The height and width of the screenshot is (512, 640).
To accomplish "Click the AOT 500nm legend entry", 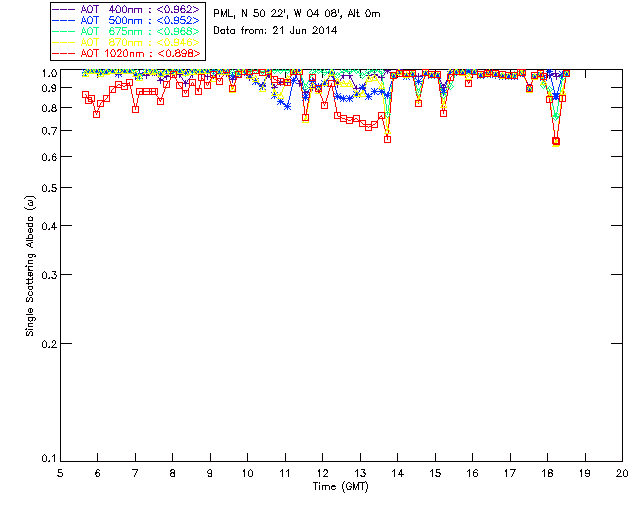I will click(x=127, y=20).
